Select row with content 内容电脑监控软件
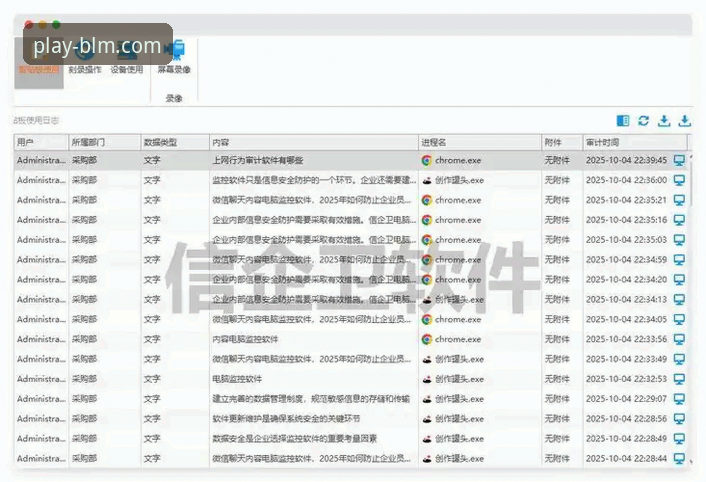 click(x=351, y=339)
